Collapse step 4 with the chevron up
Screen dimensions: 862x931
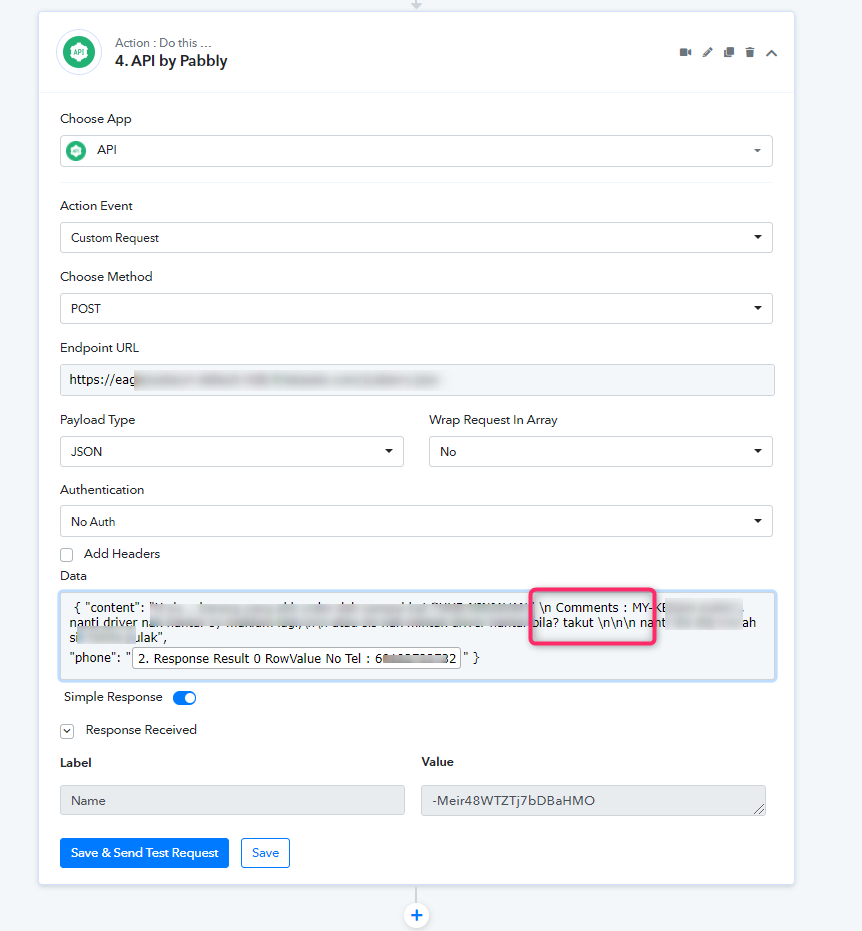[x=771, y=53]
